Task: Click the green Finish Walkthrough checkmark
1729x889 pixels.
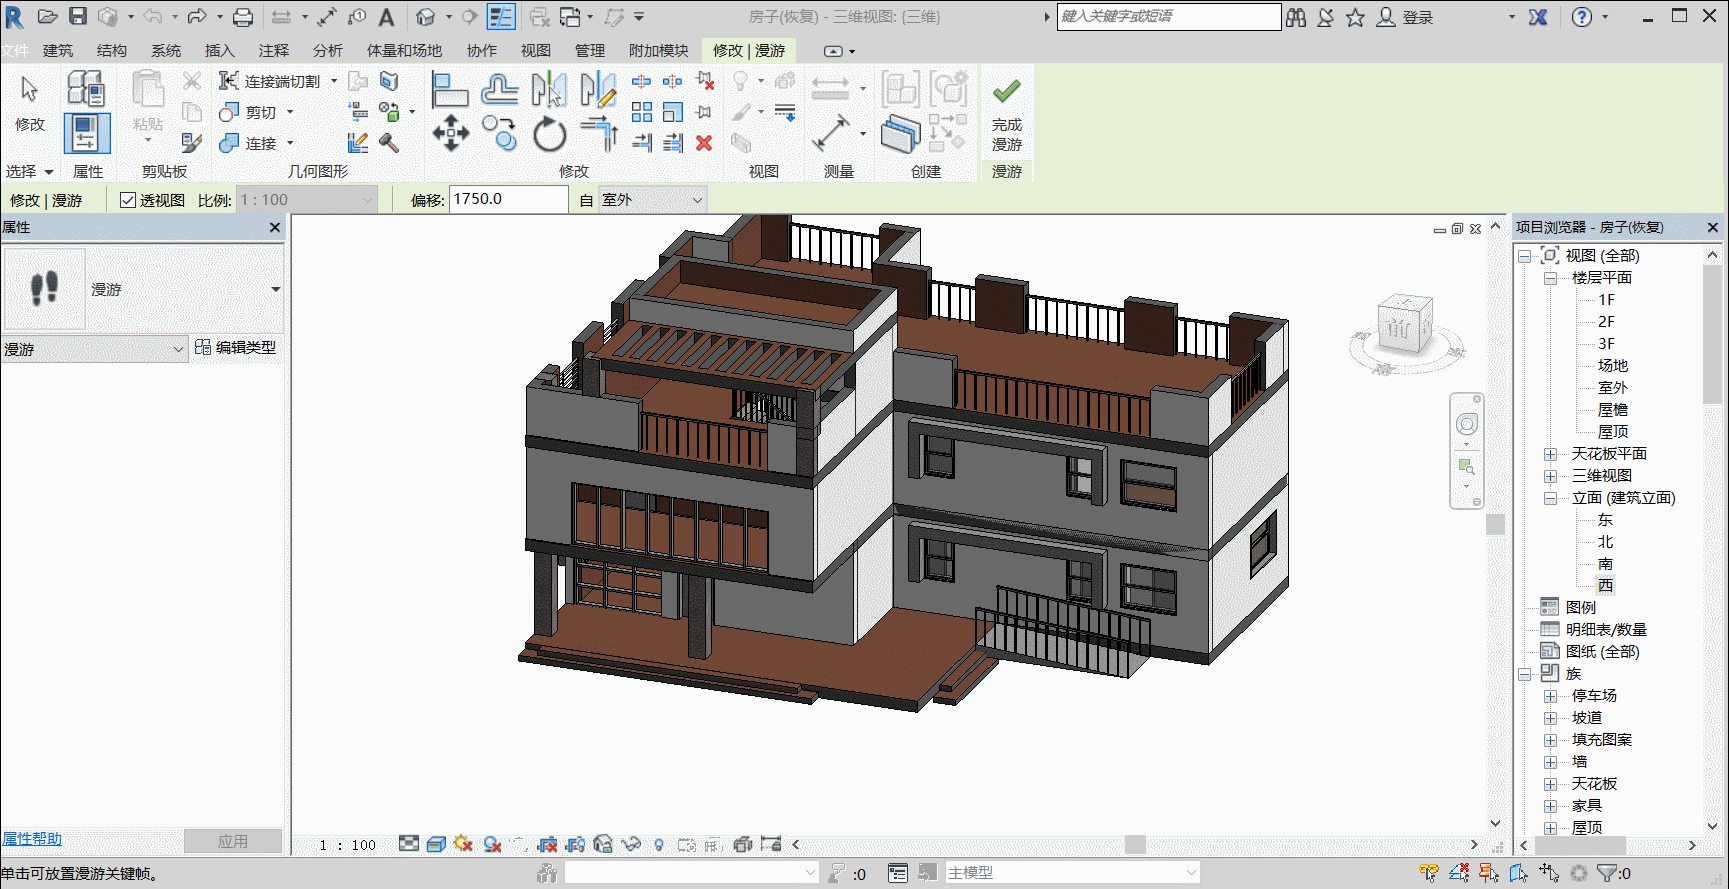Action: click(x=1006, y=91)
